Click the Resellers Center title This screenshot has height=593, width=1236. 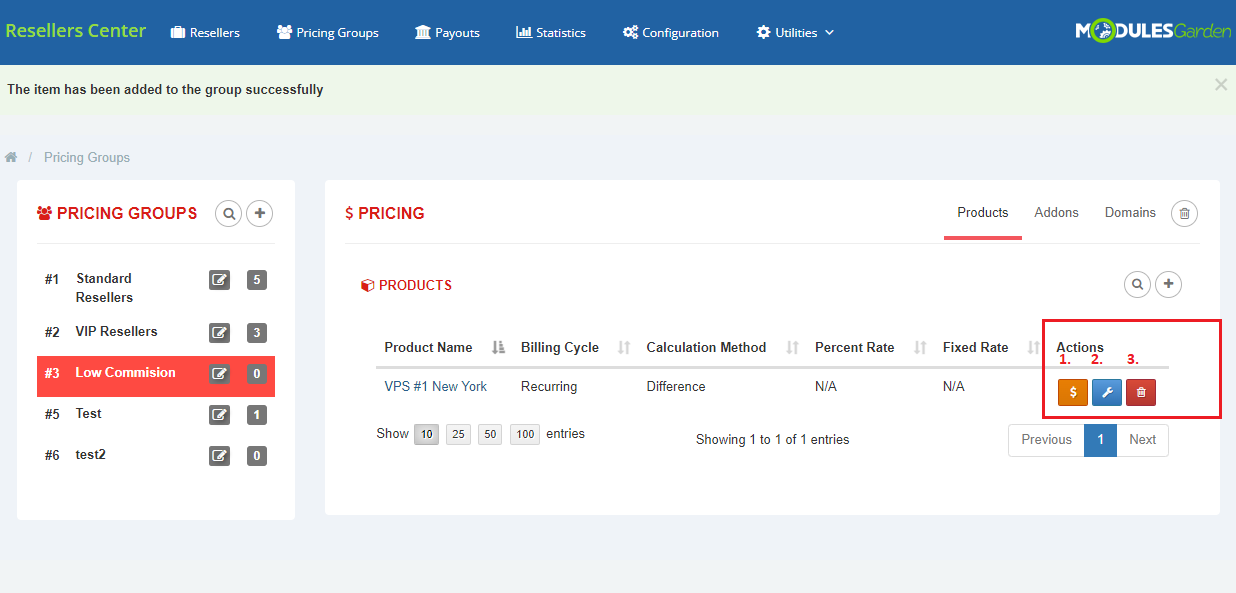(76, 31)
